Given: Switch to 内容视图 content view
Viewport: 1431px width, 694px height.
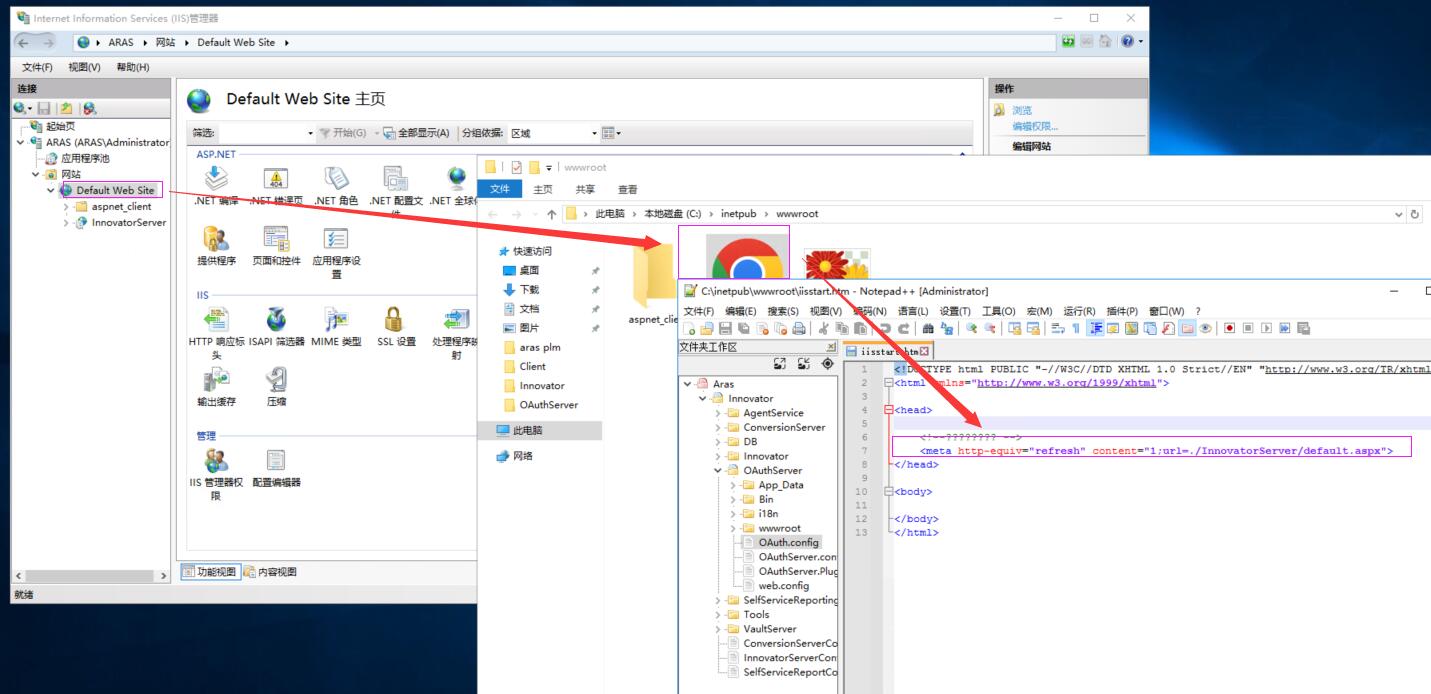Looking at the screenshot, I should tap(269, 572).
